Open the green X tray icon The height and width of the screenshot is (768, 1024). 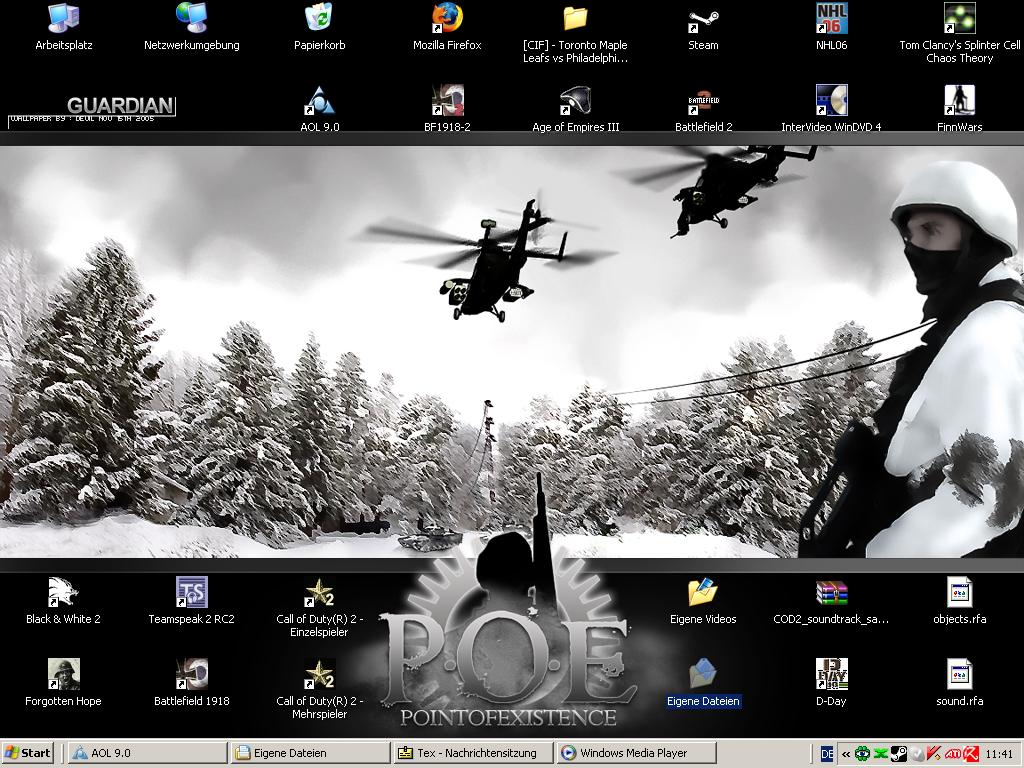pos(881,754)
